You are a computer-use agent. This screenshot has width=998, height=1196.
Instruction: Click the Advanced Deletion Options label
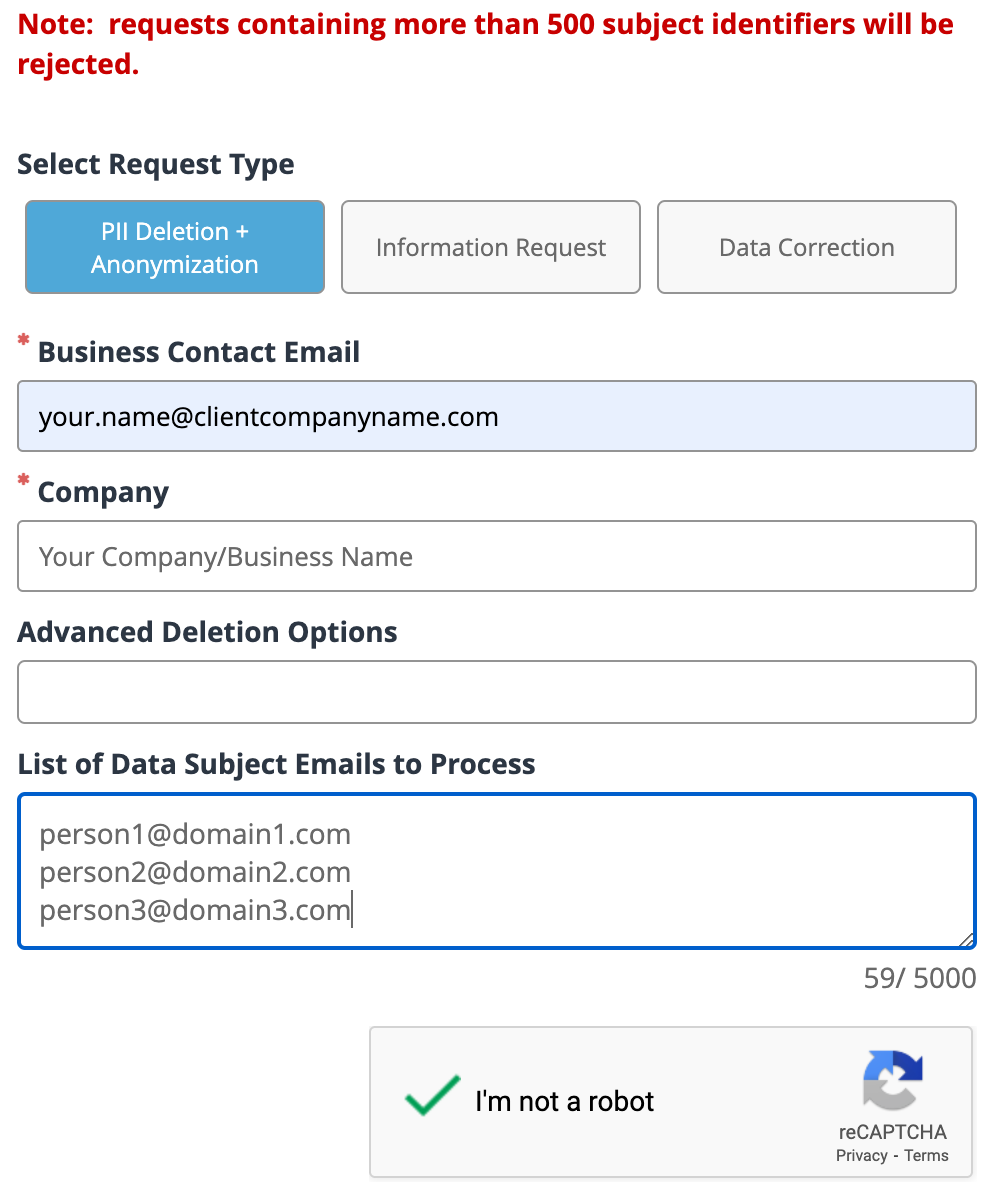pos(208,632)
